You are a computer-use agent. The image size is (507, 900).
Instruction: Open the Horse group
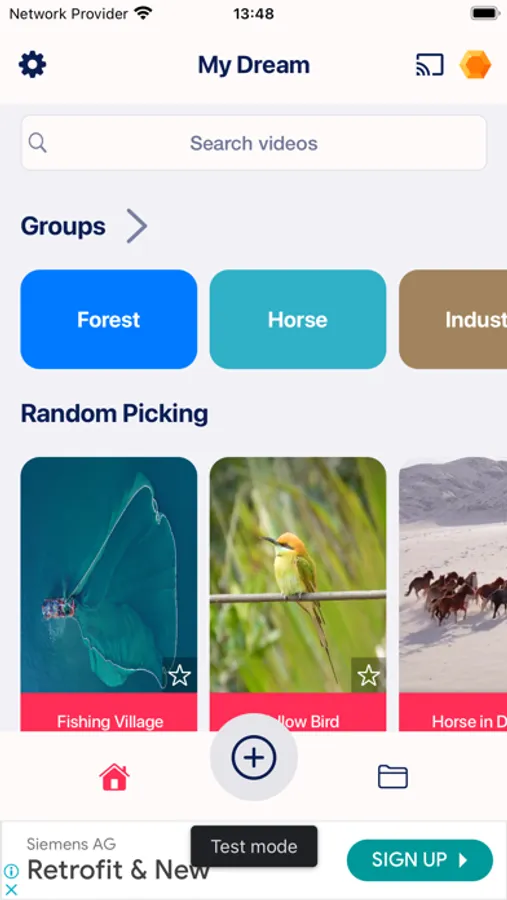click(298, 319)
